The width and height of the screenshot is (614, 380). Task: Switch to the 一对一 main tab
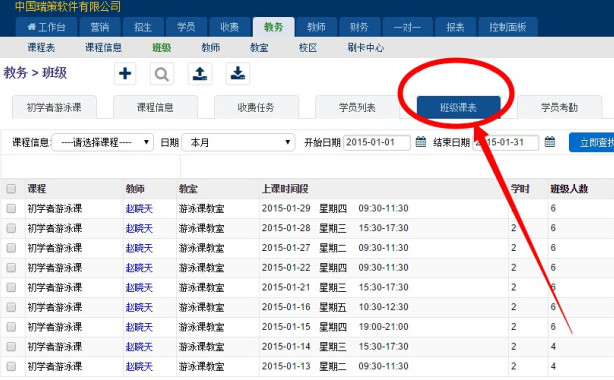tap(407, 27)
